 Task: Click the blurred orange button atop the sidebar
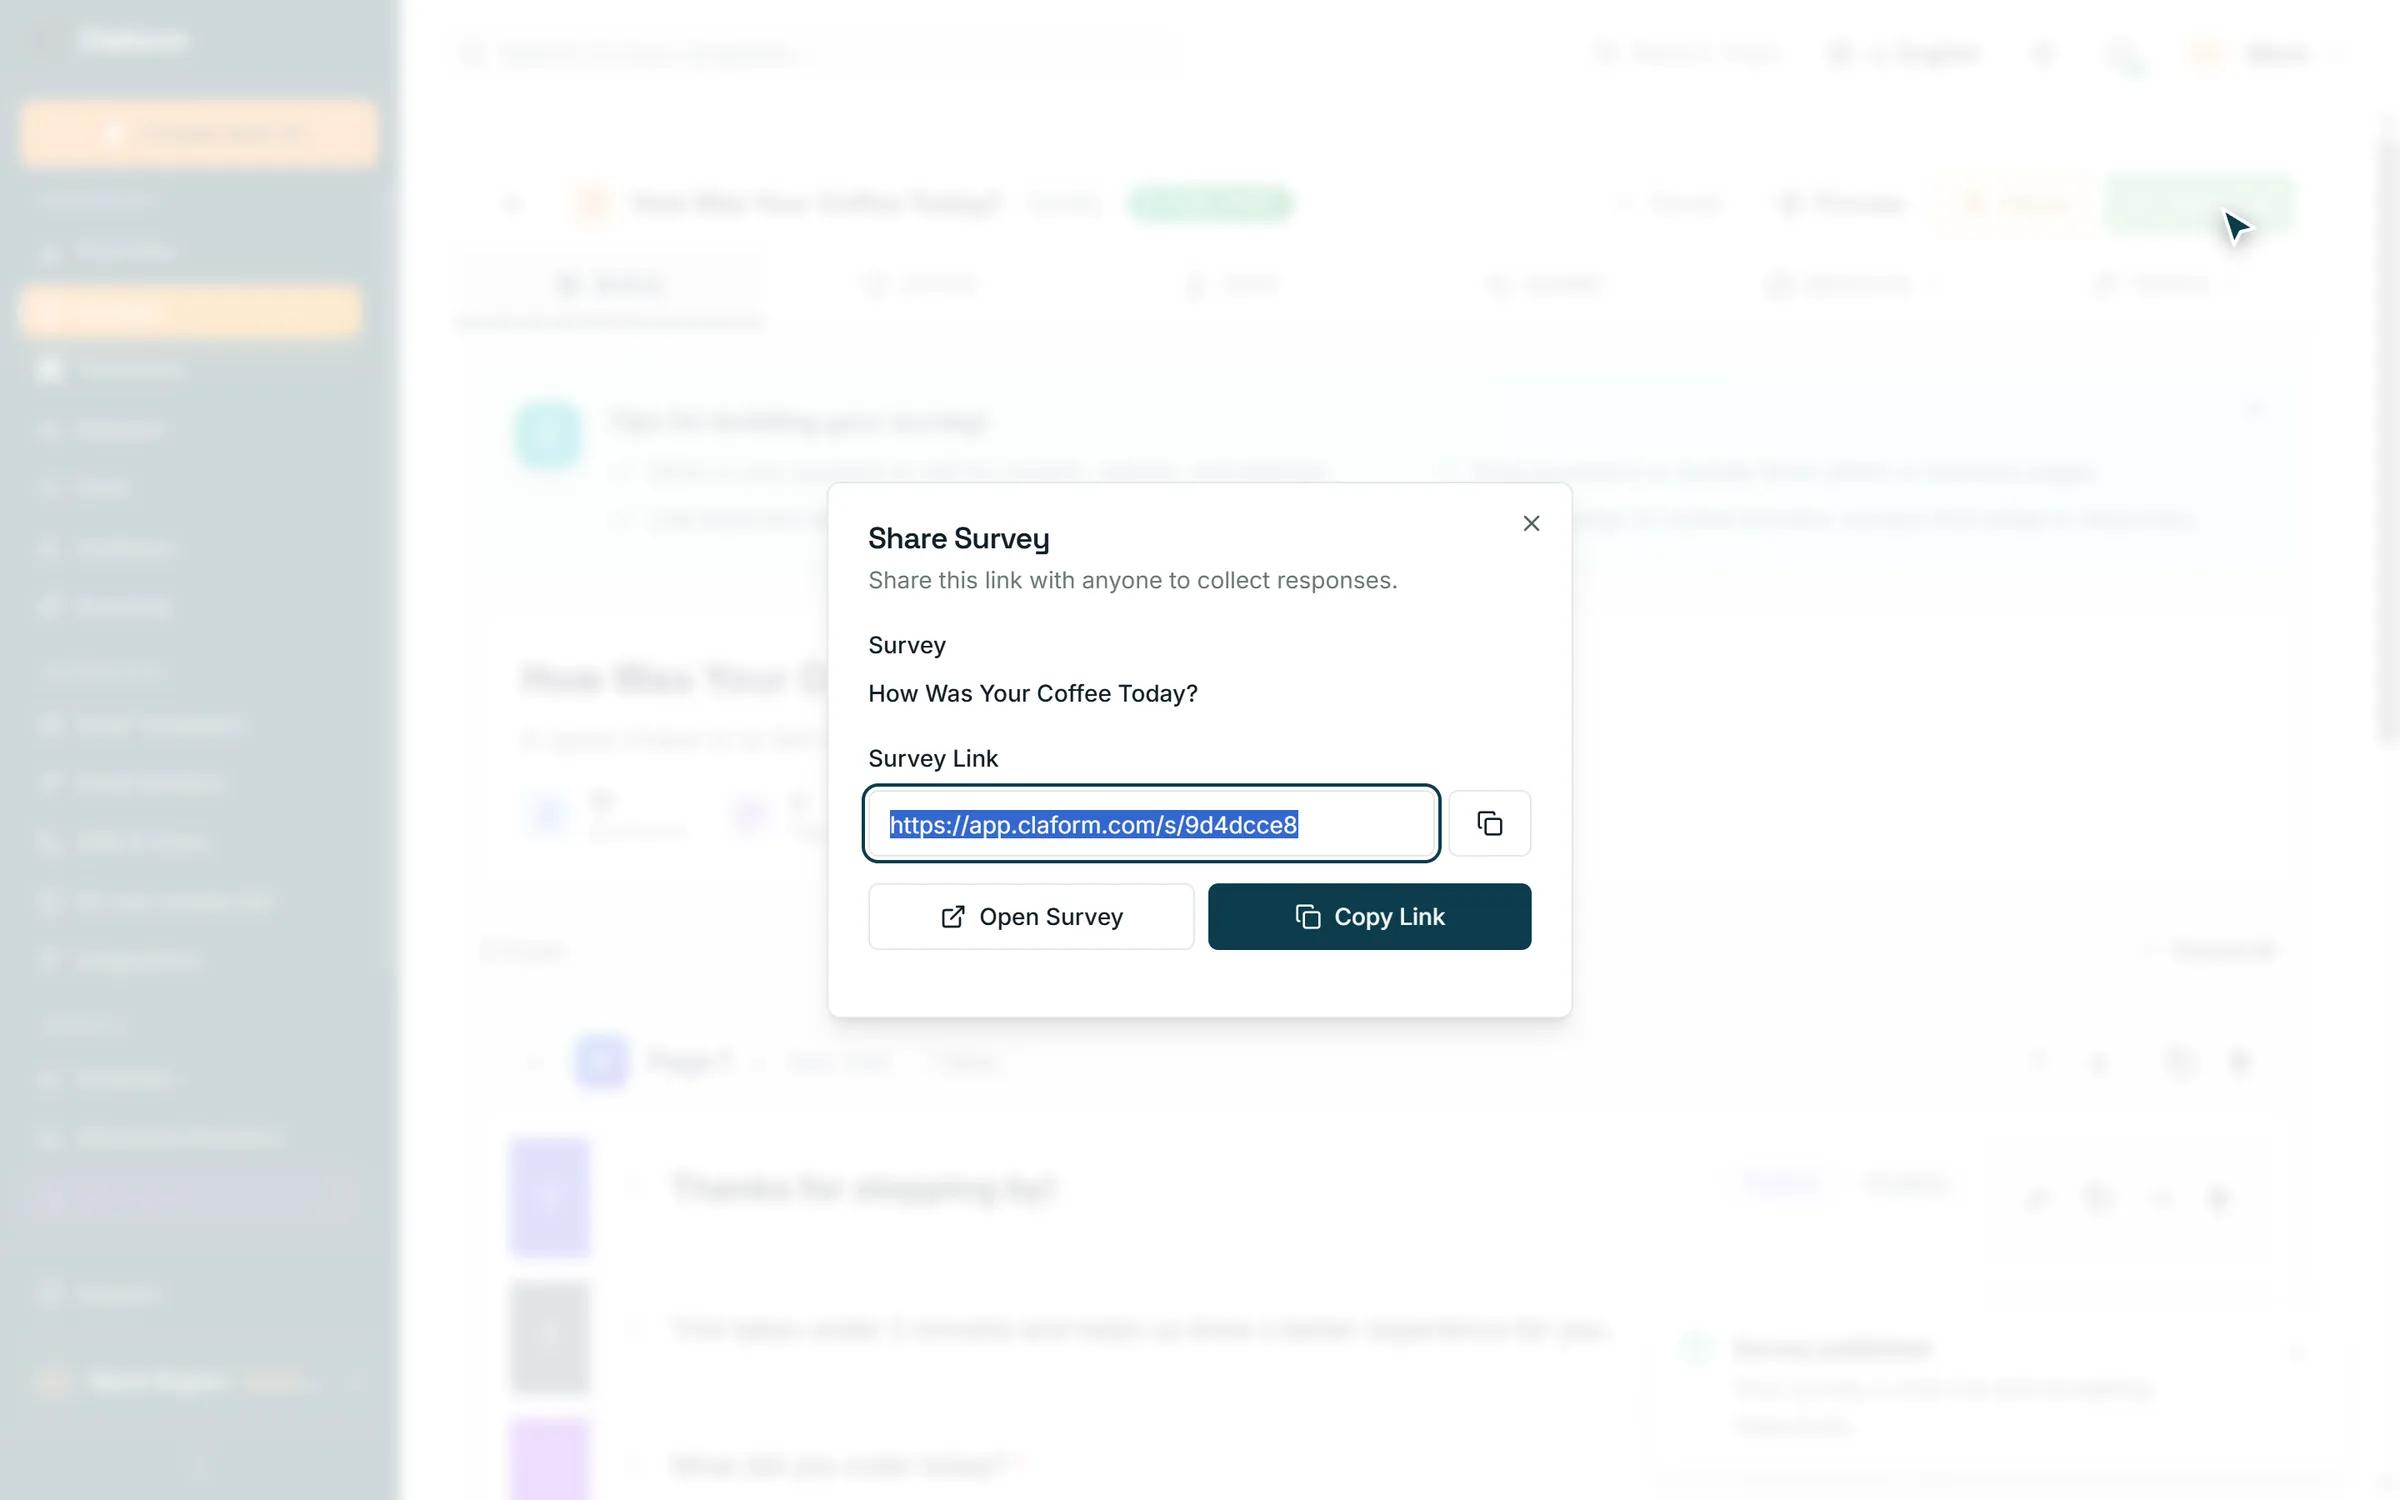click(x=198, y=133)
